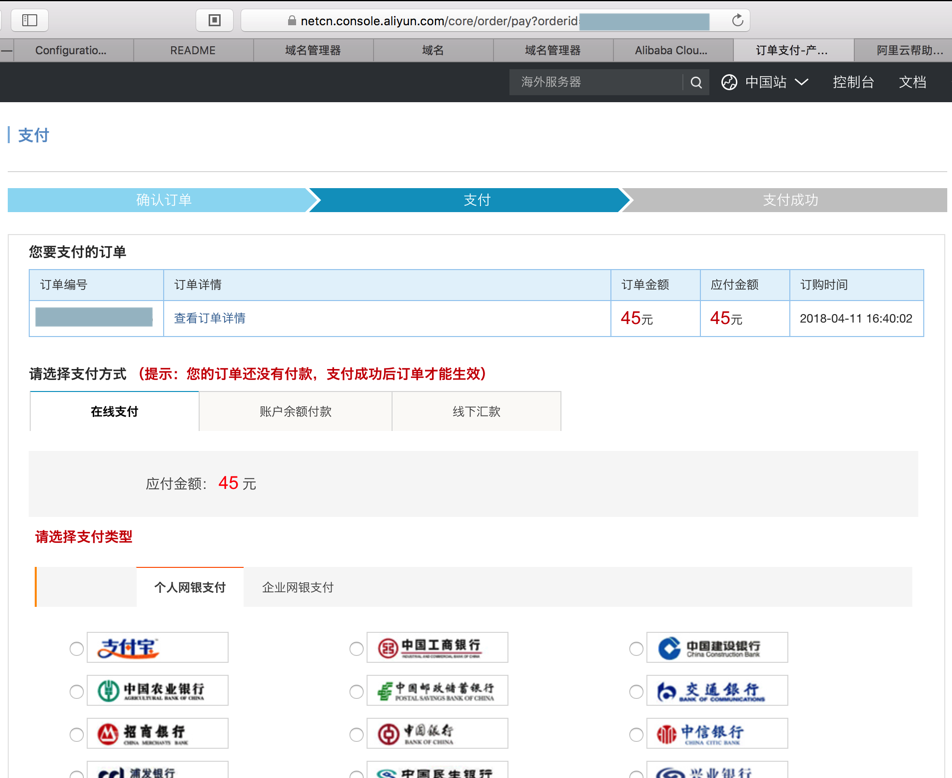
Task: Switch to 在线支付 payment tab
Action: pos(114,411)
